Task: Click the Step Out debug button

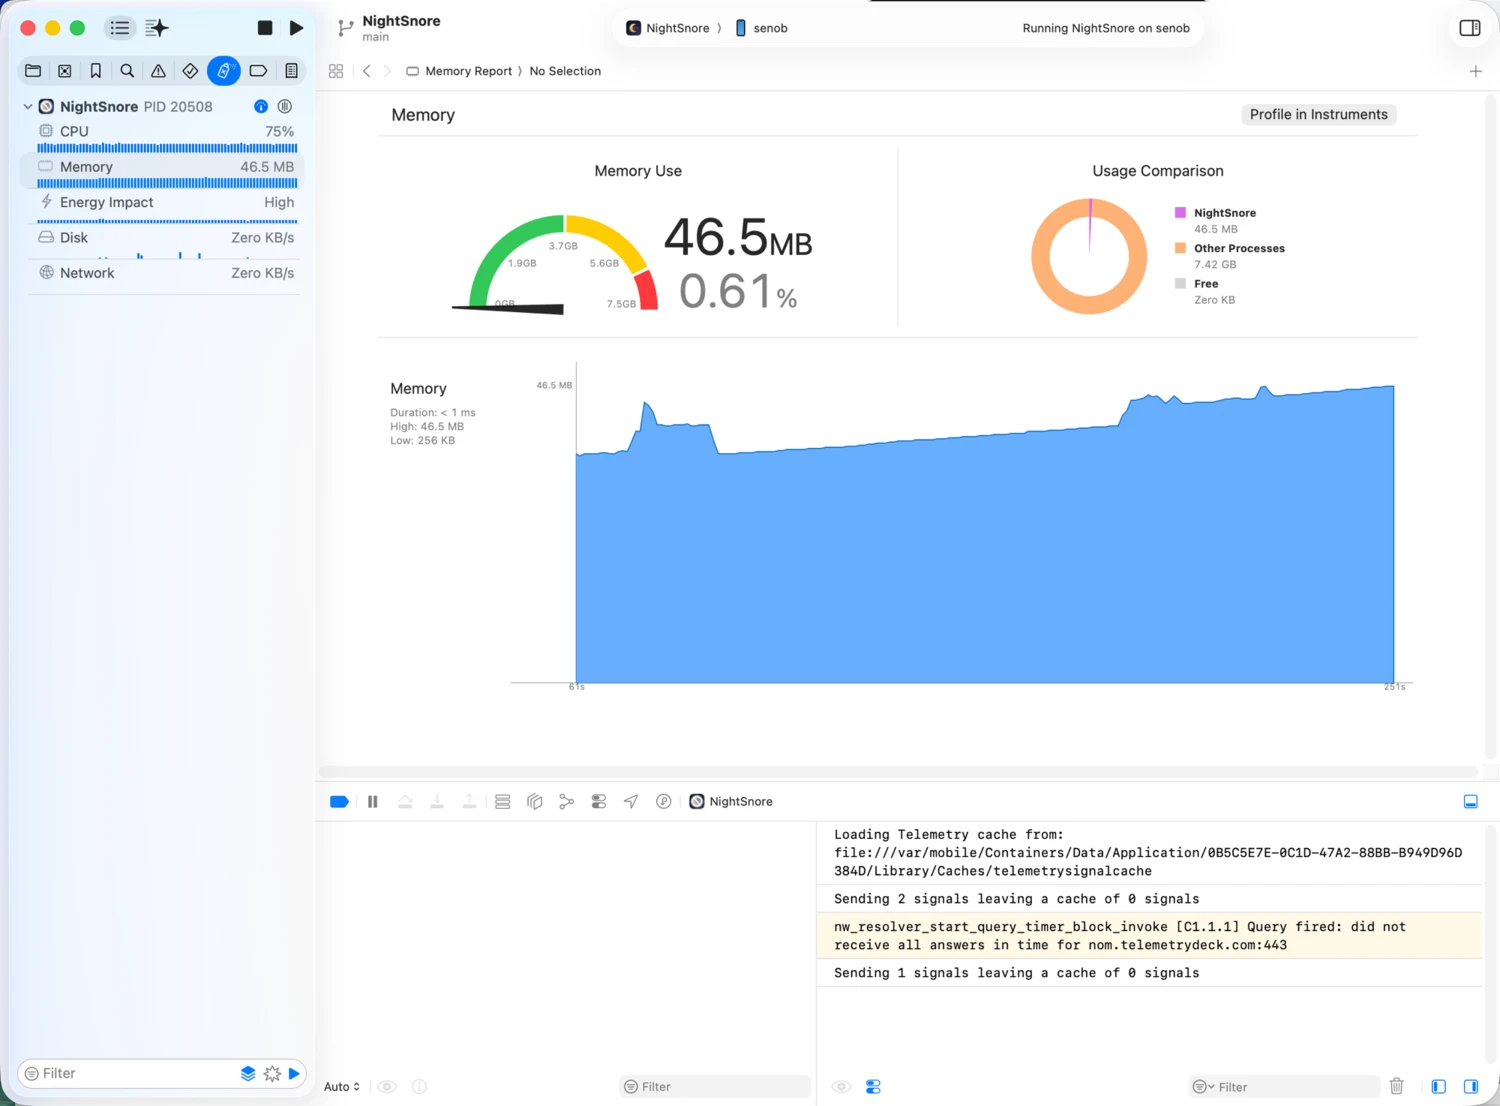Action: (x=469, y=801)
